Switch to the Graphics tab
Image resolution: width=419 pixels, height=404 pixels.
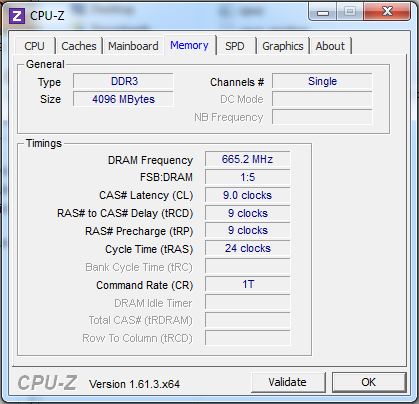pos(283,46)
